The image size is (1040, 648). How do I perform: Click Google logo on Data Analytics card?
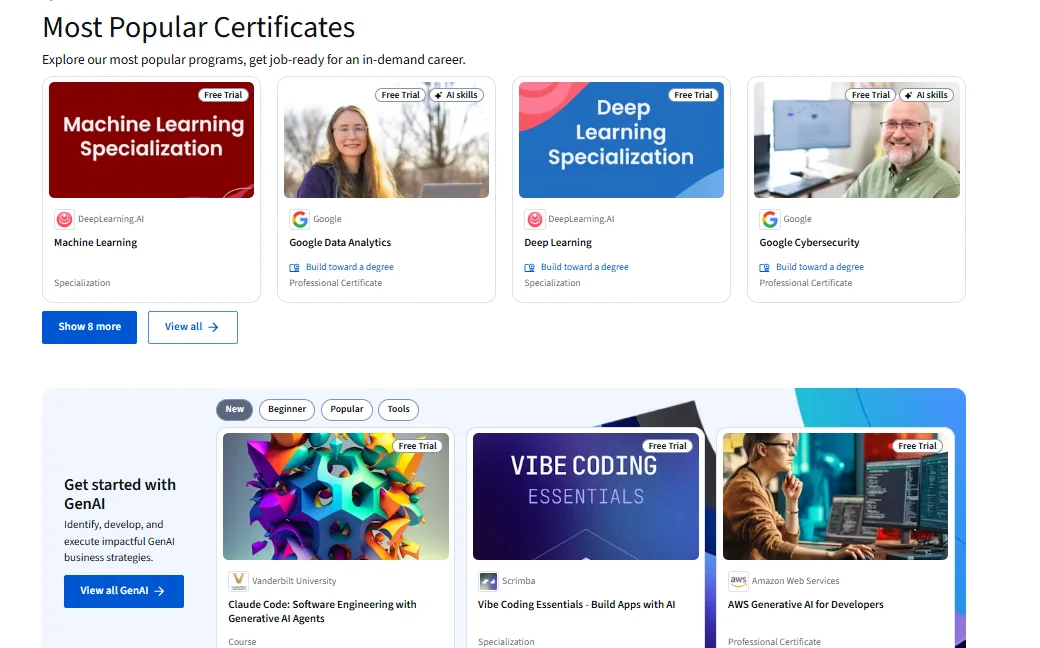(x=299, y=219)
